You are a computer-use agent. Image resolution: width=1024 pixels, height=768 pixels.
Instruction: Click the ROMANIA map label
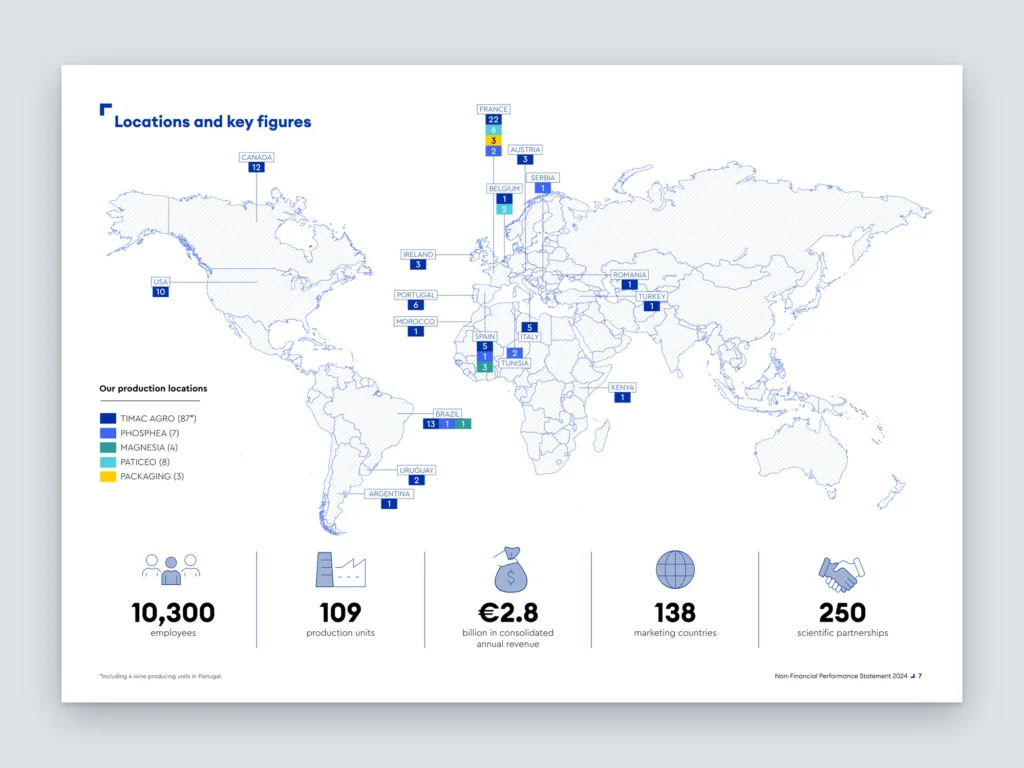click(630, 275)
